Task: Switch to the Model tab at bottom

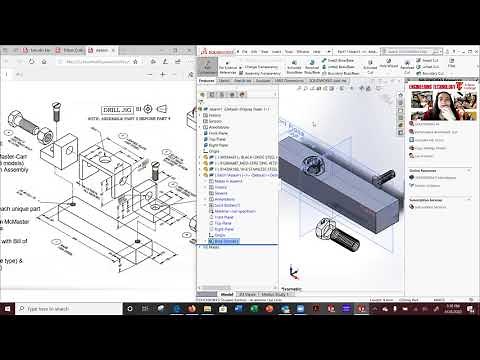Action: (227, 294)
